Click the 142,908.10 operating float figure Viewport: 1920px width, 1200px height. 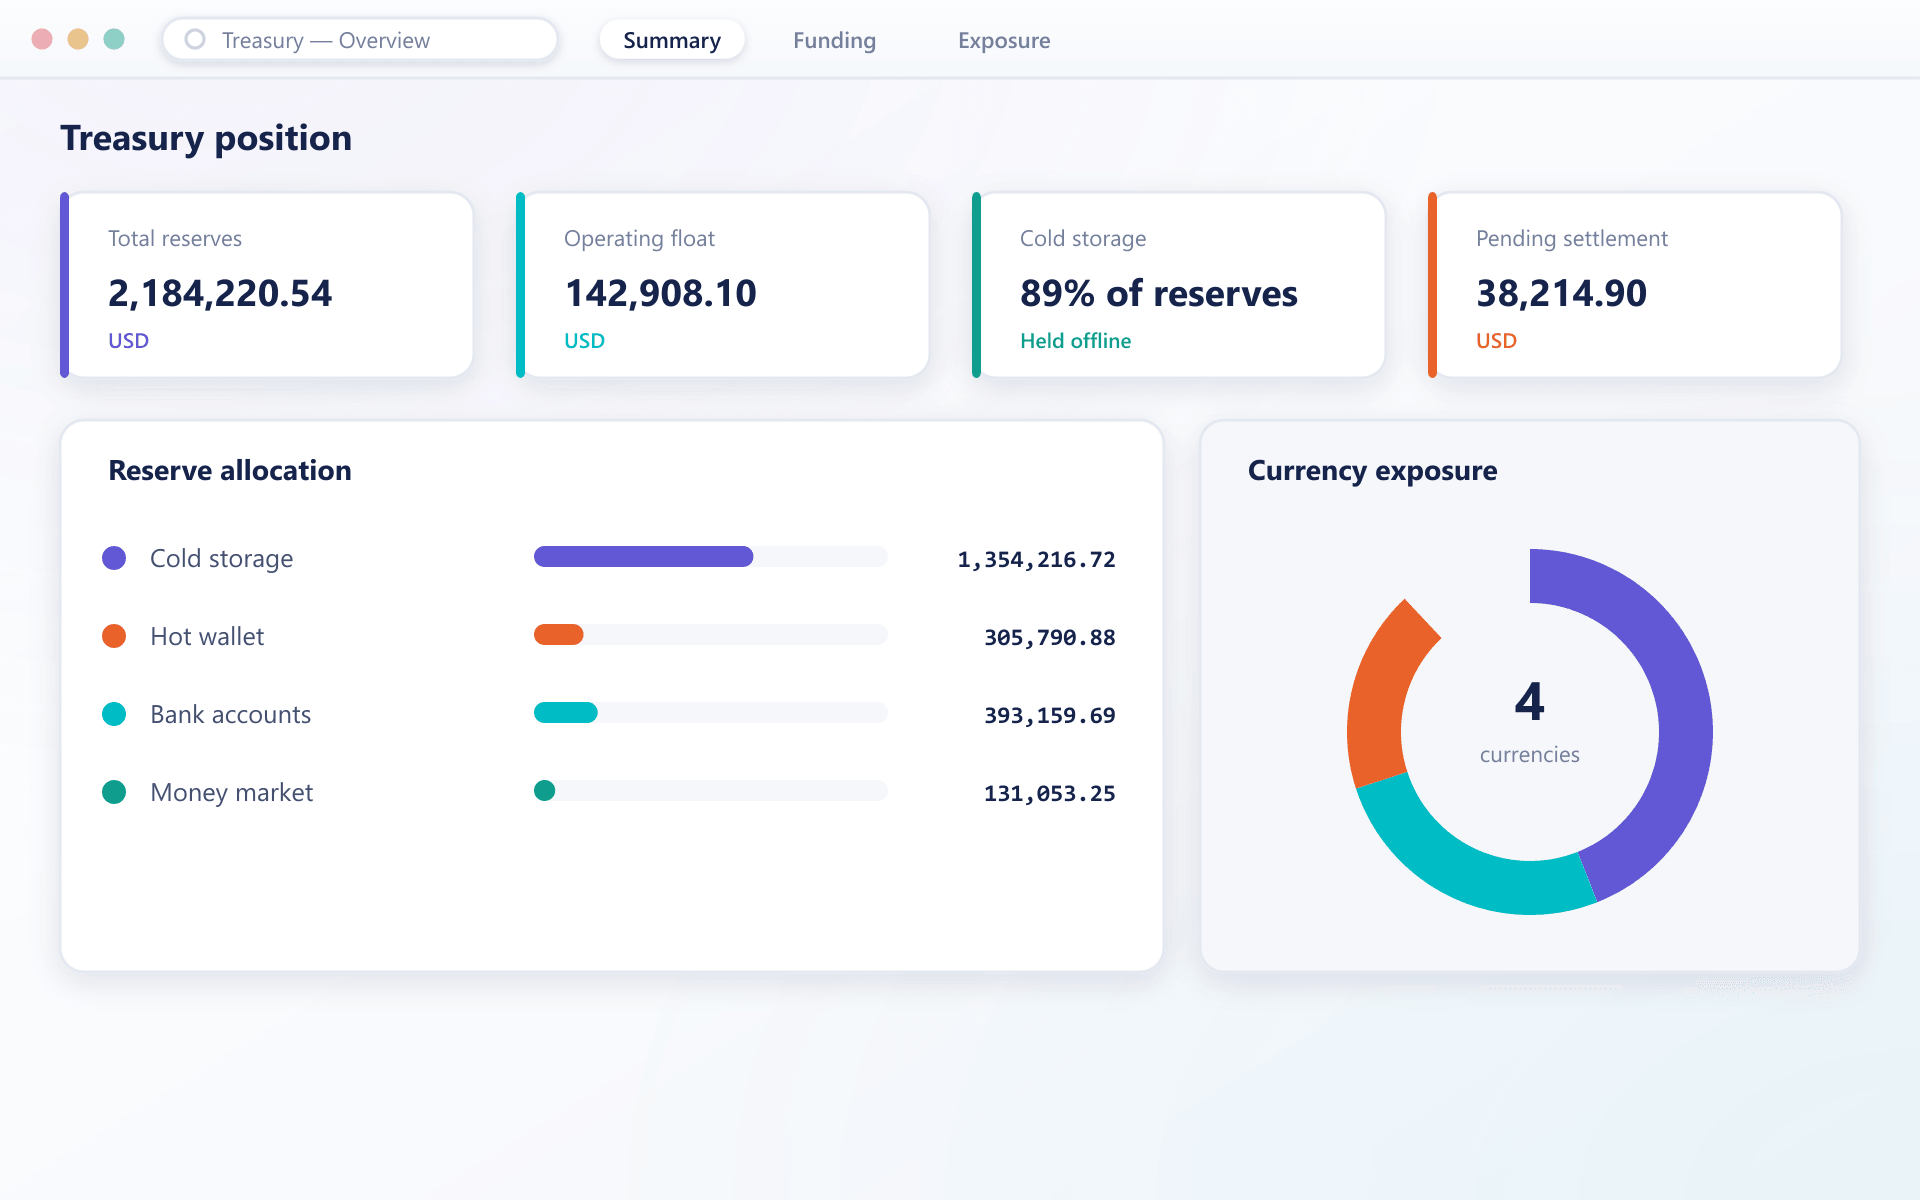(x=660, y=293)
